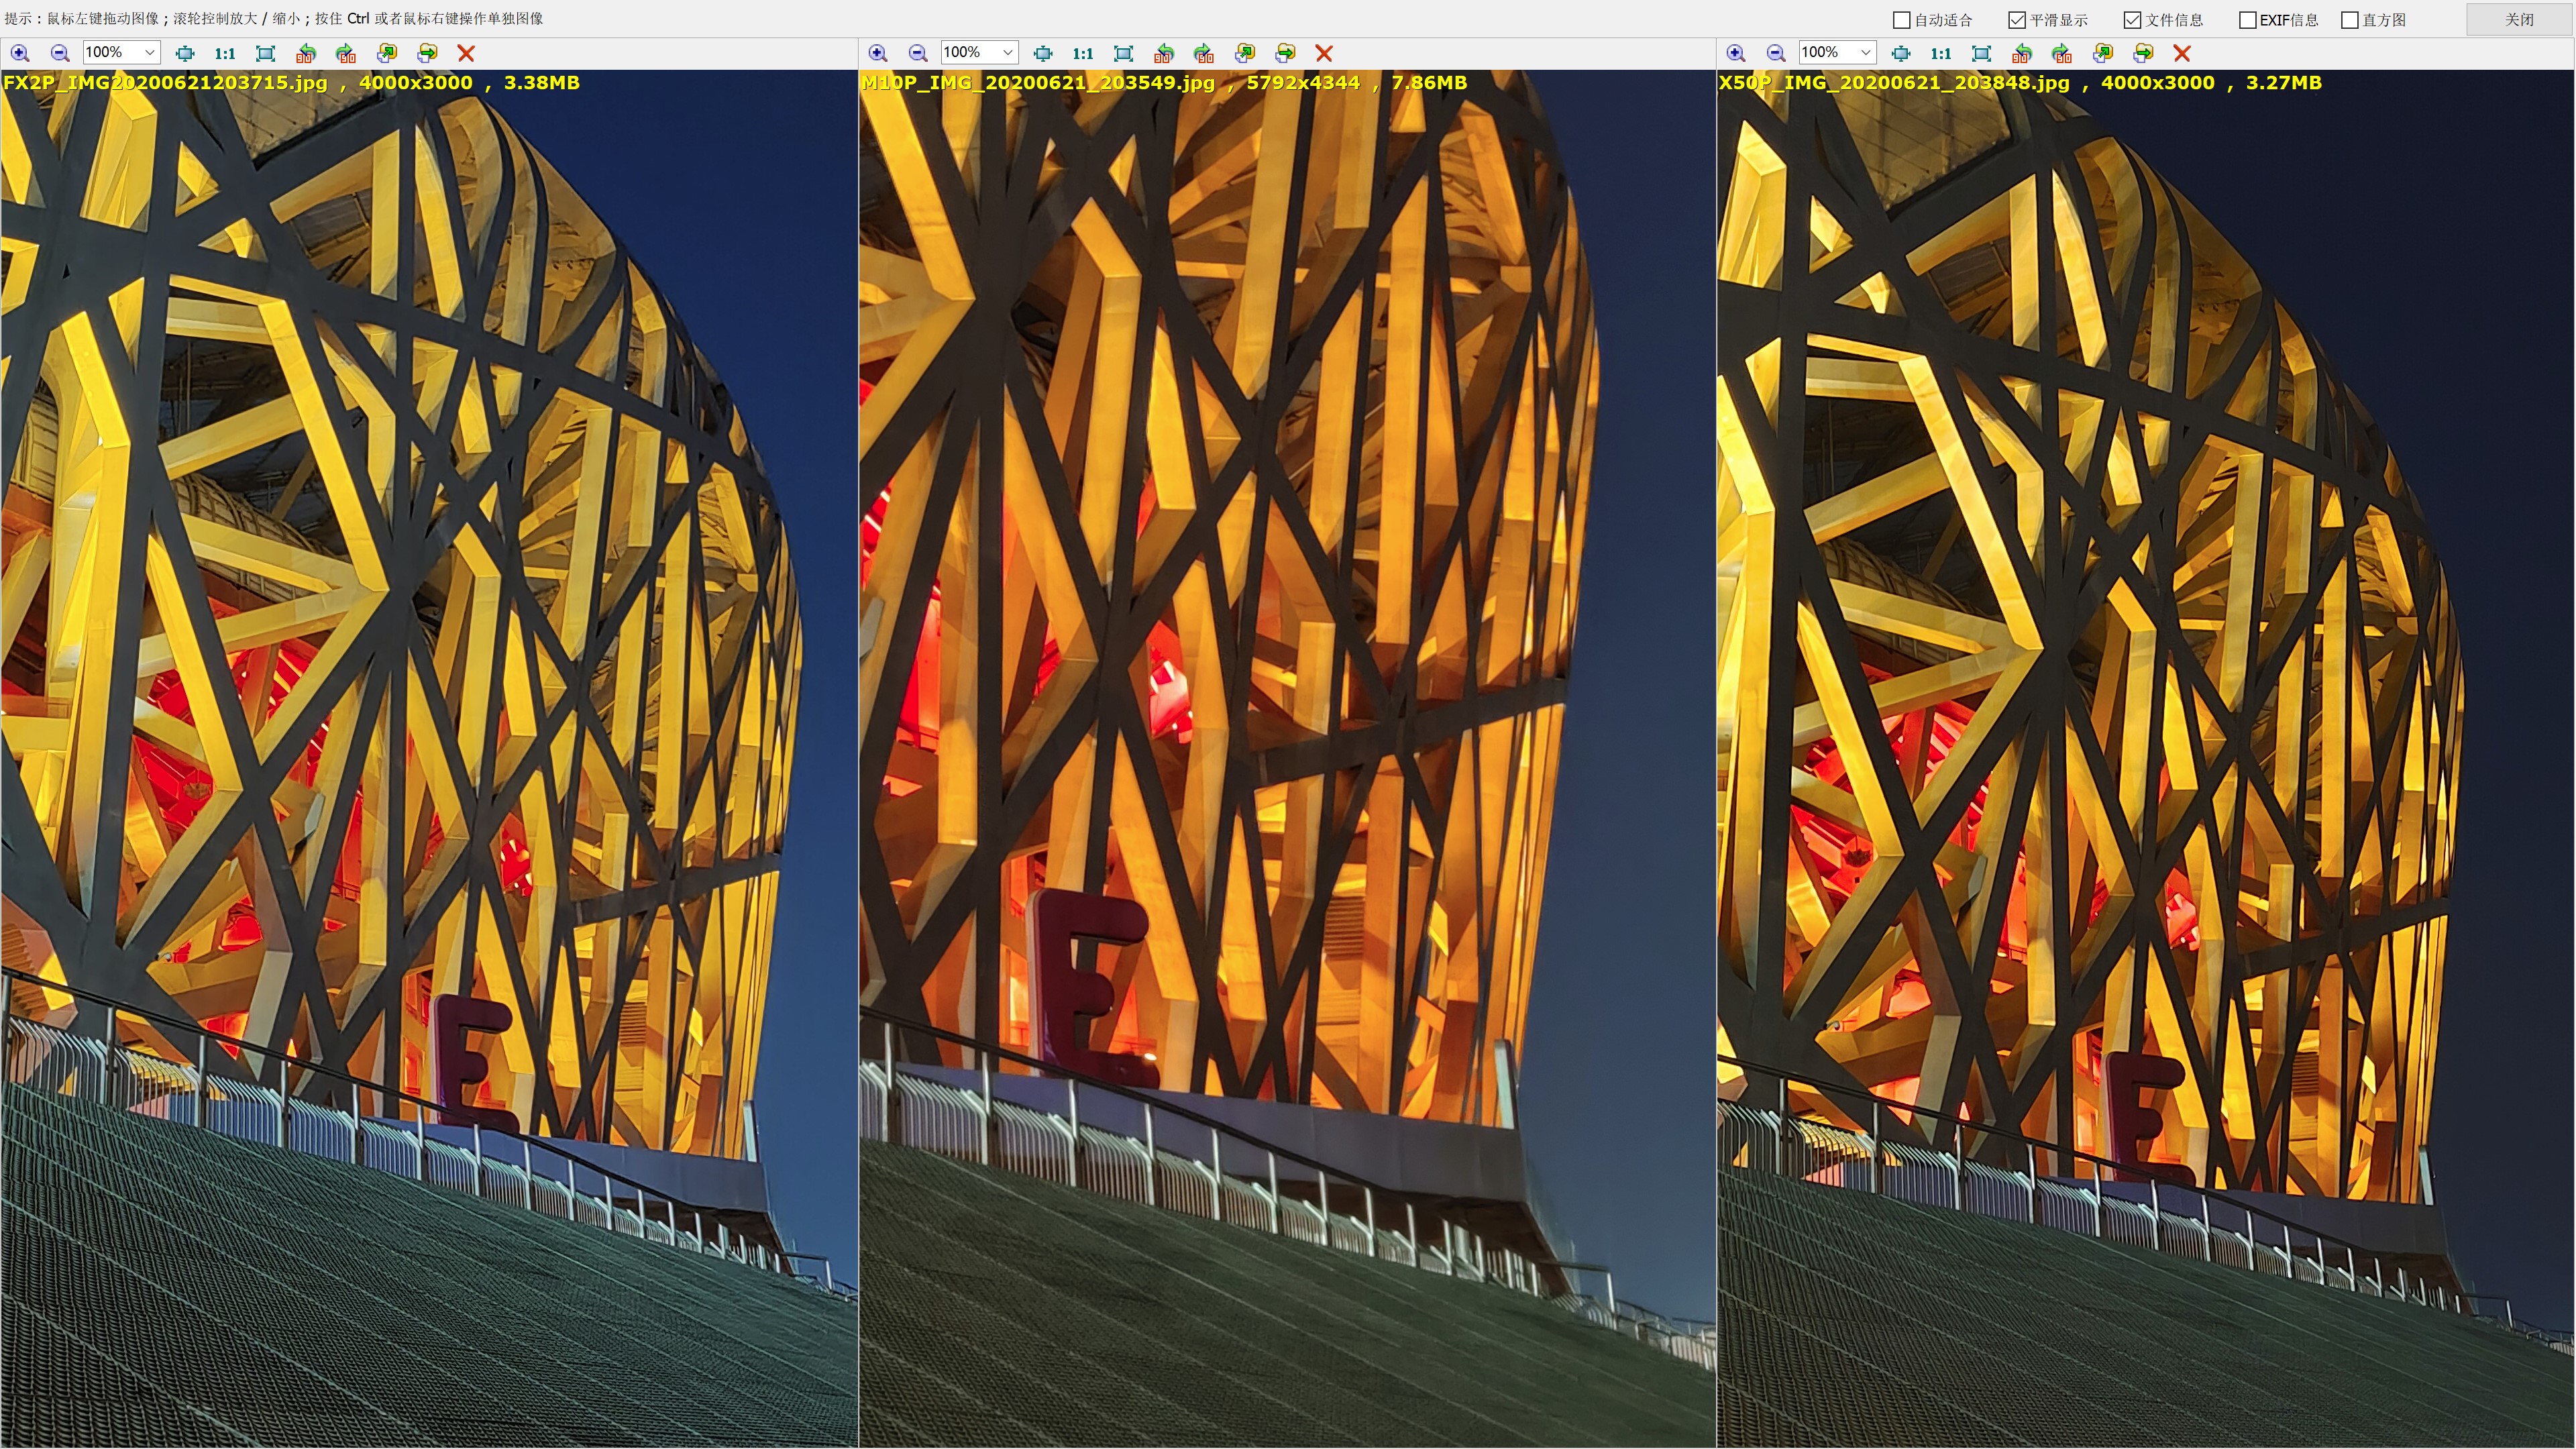Open the left panel 100% zoom dropdown
2576x1449 pixels.
click(x=149, y=53)
